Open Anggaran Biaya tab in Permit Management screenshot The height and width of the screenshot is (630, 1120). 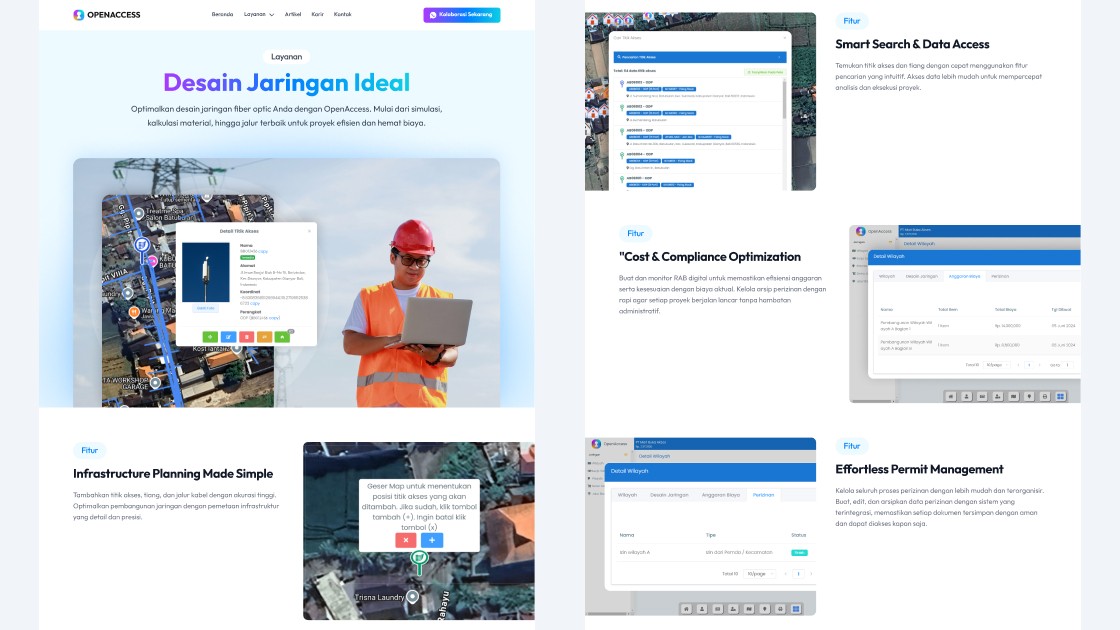click(x=721, y=495)
